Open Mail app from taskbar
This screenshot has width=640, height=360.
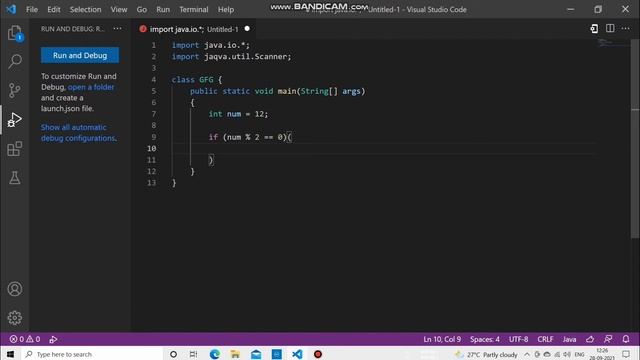click(256, 354)
